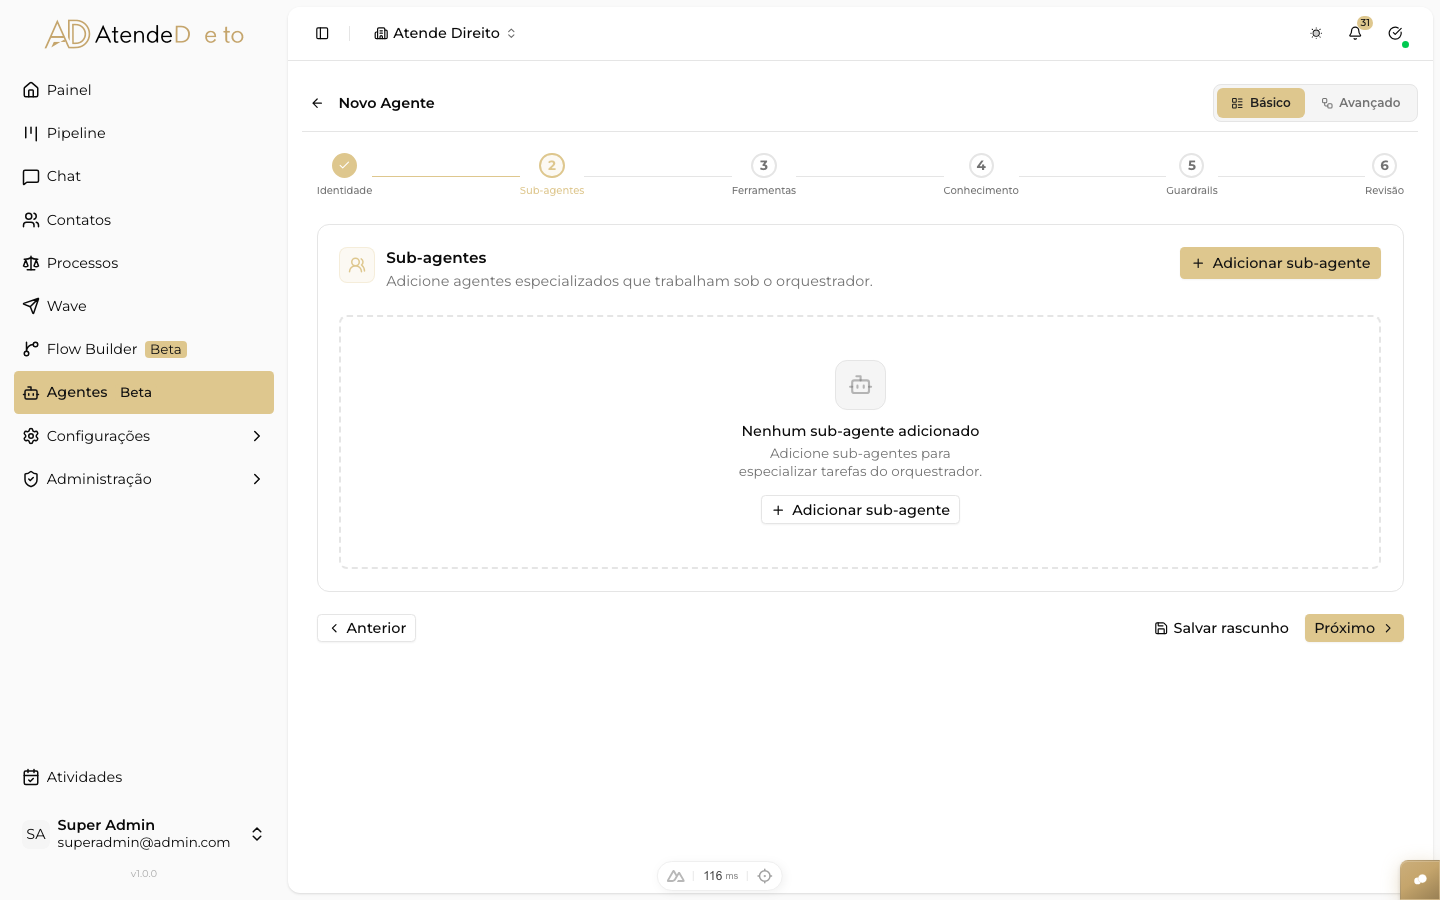Open Painel in the sidebar
This screenshot has width=1440, height=900.
[x=144, y=90]
